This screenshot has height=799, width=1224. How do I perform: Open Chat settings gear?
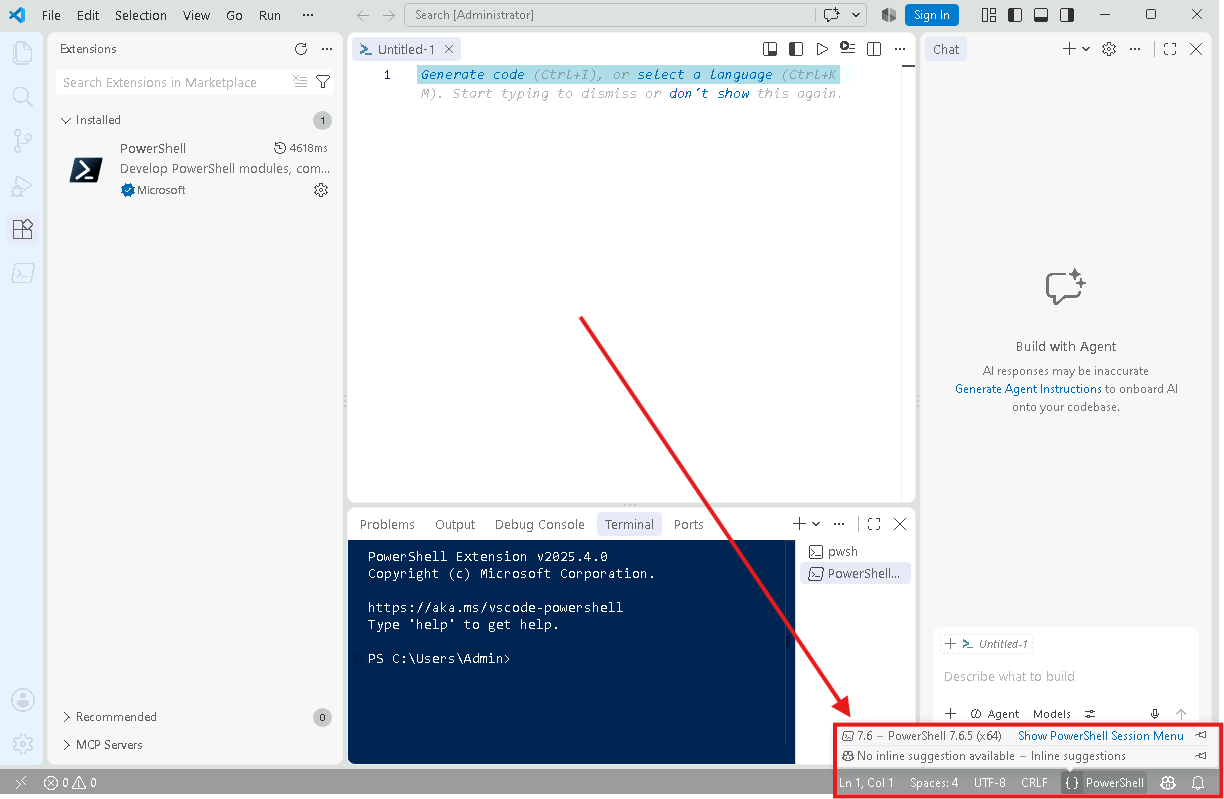(x=1109, y=49)
